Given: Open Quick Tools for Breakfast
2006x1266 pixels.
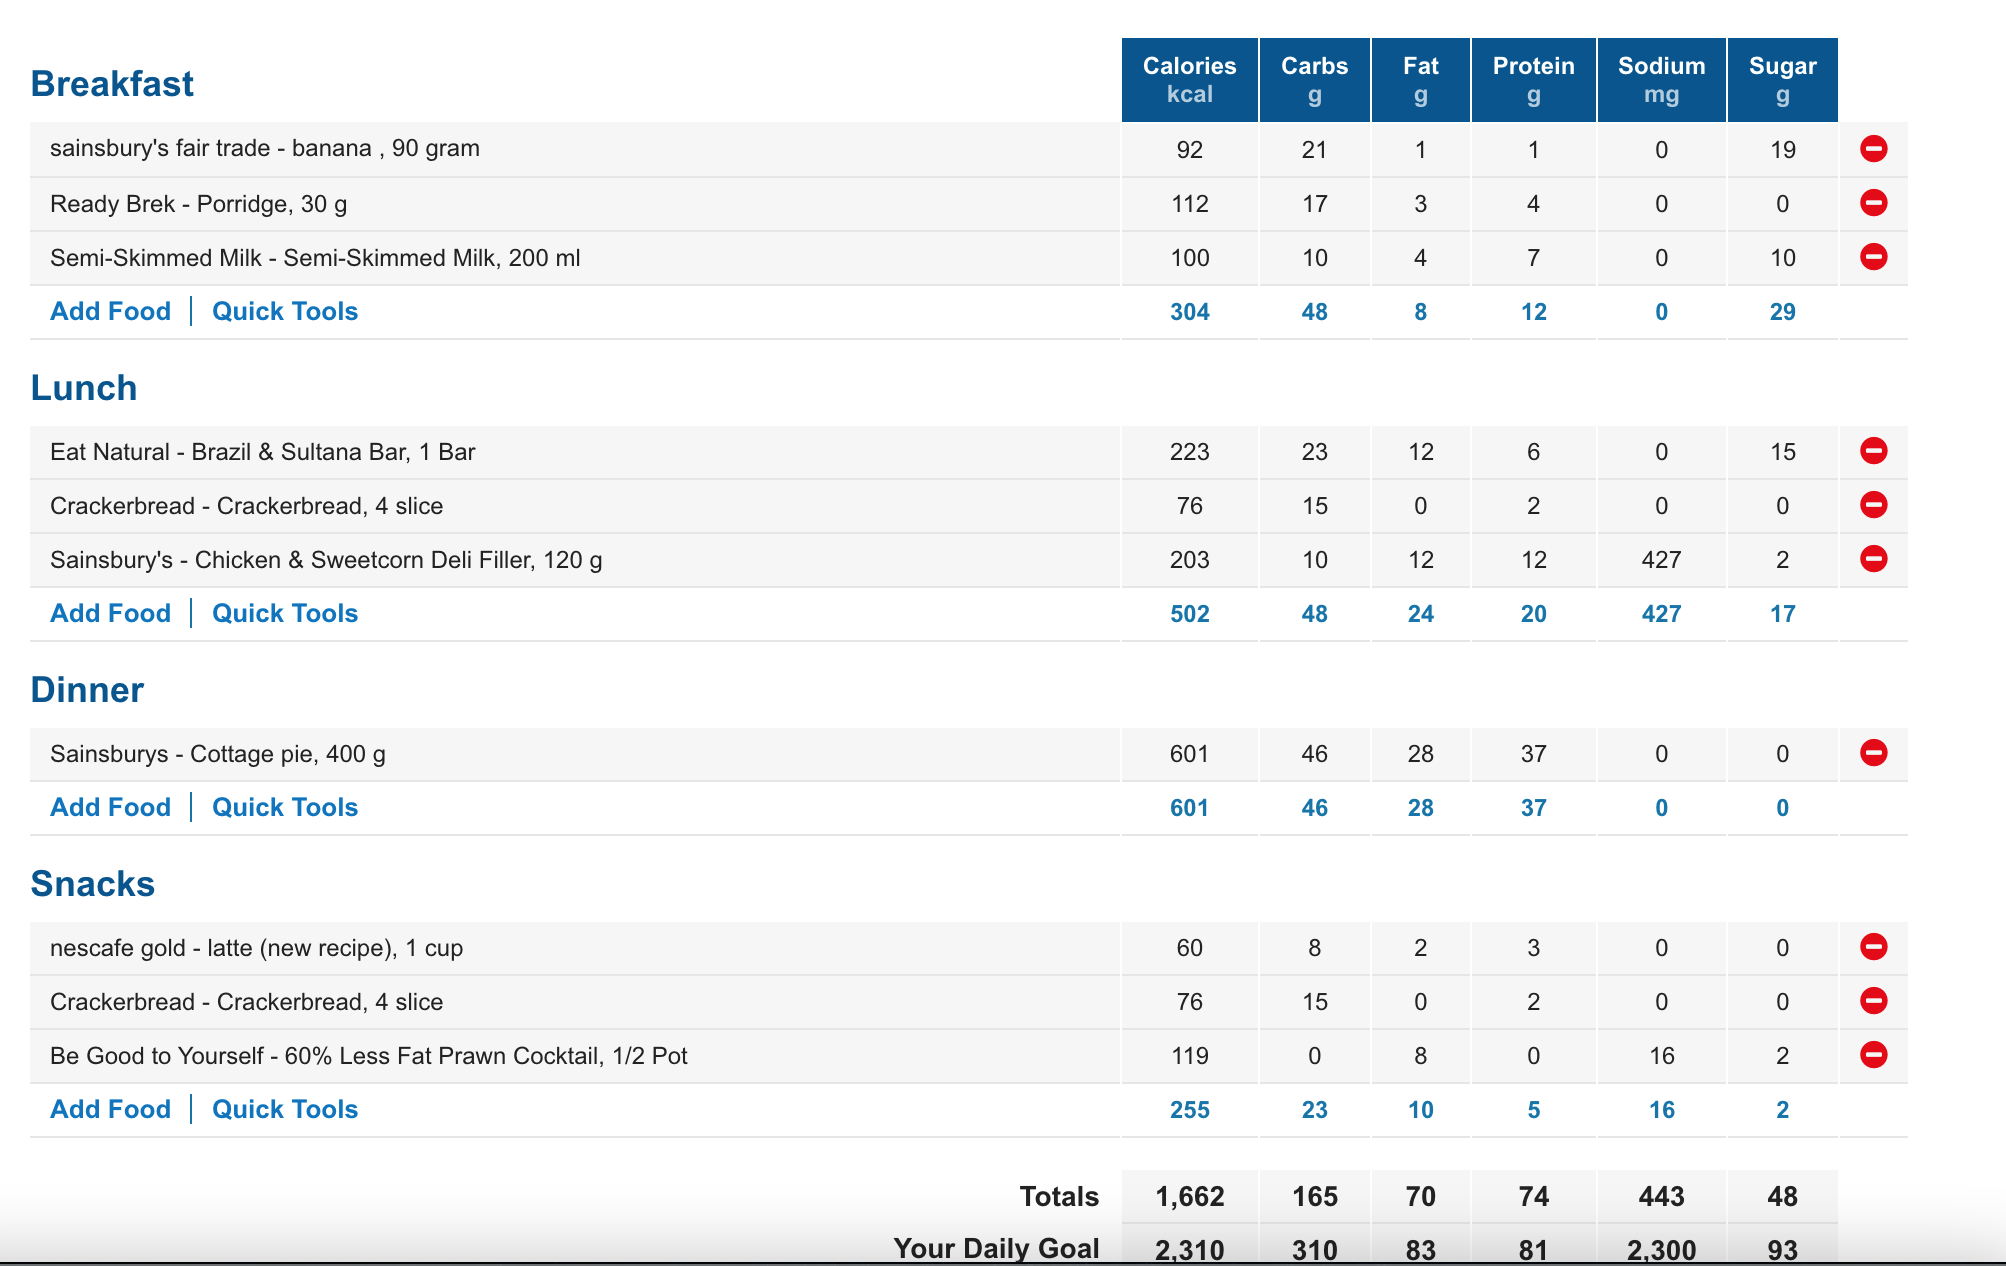Looking at the screenshot, I should click(285, 311).
